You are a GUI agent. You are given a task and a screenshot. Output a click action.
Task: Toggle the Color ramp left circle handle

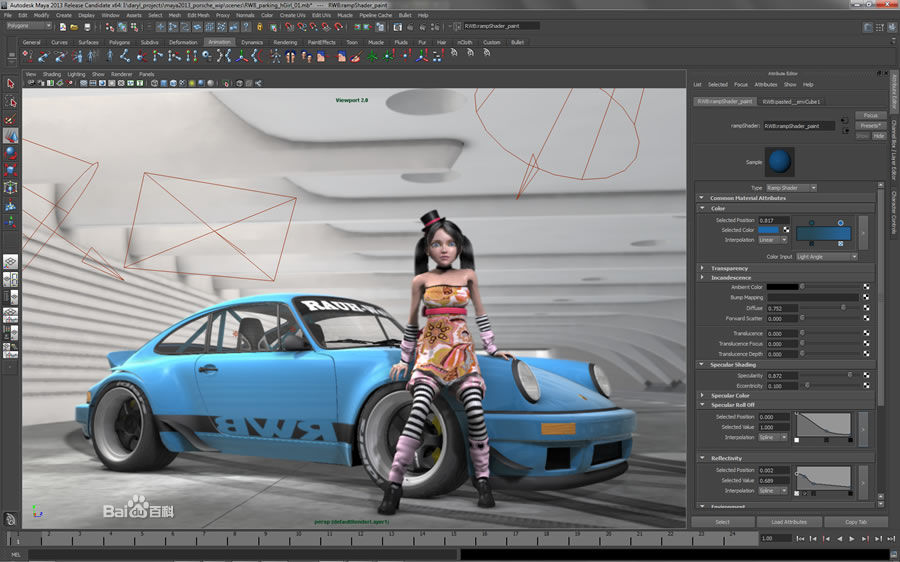(x=812, y=223)
